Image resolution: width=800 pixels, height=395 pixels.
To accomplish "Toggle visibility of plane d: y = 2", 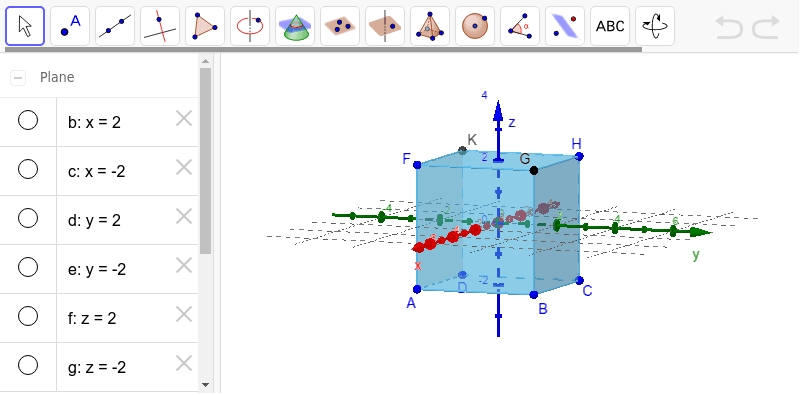I will click(x=28, y=218).
